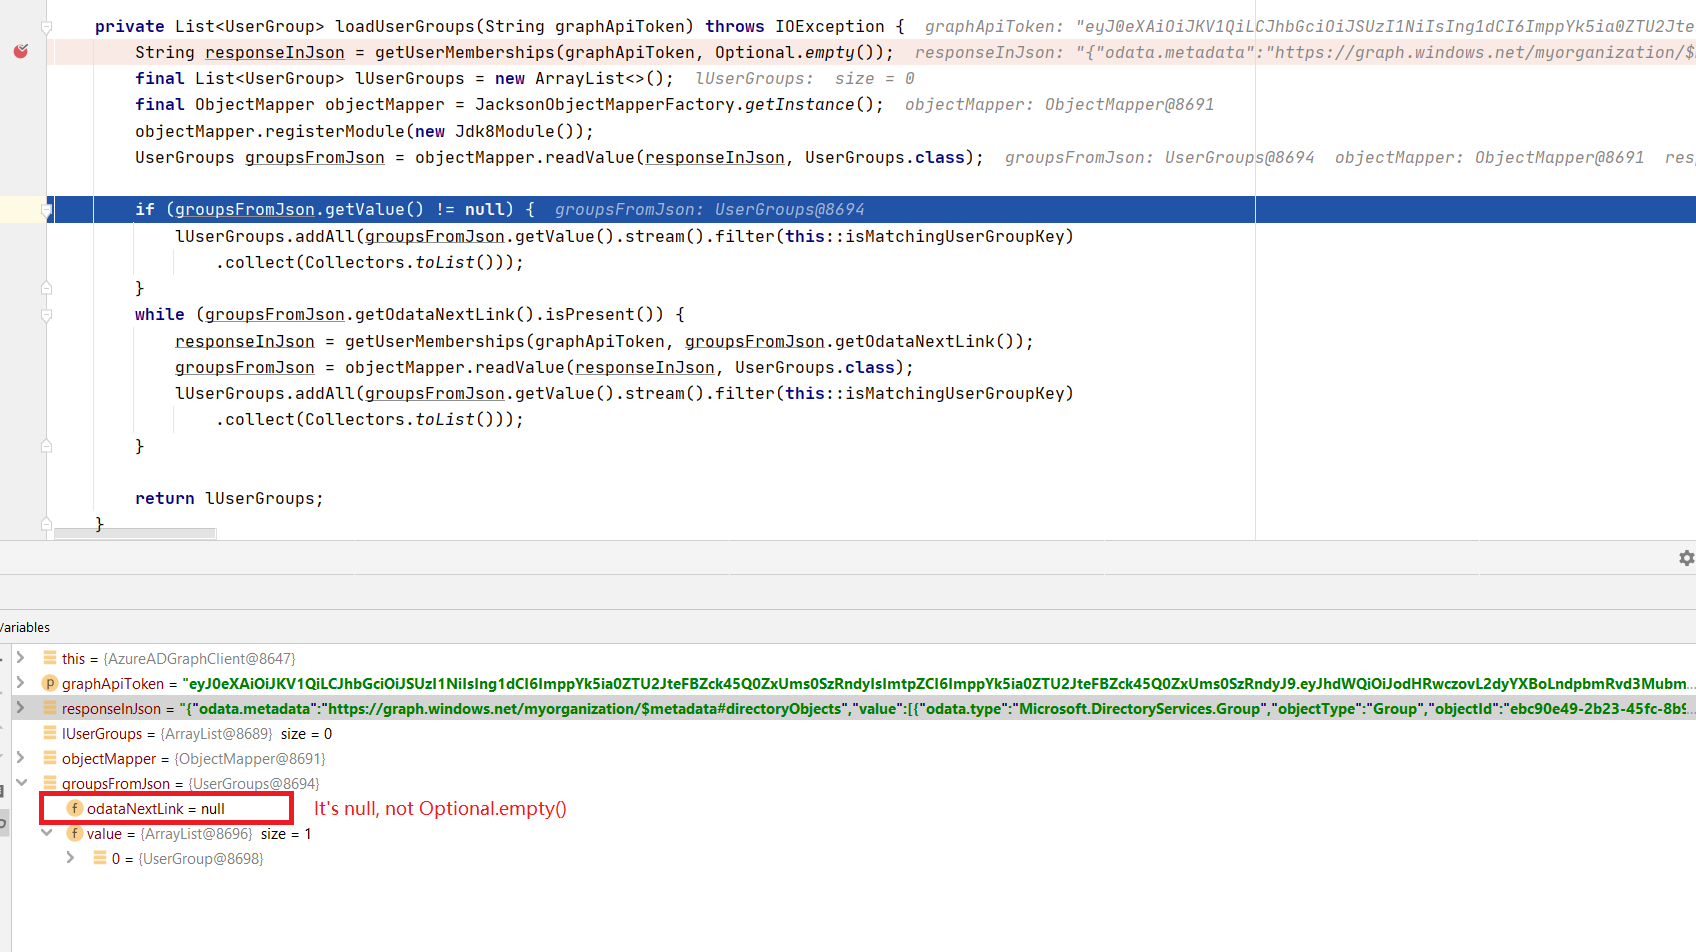Click the groupsFromJson variable icon

pyautogui.click(x=50, y=783)
